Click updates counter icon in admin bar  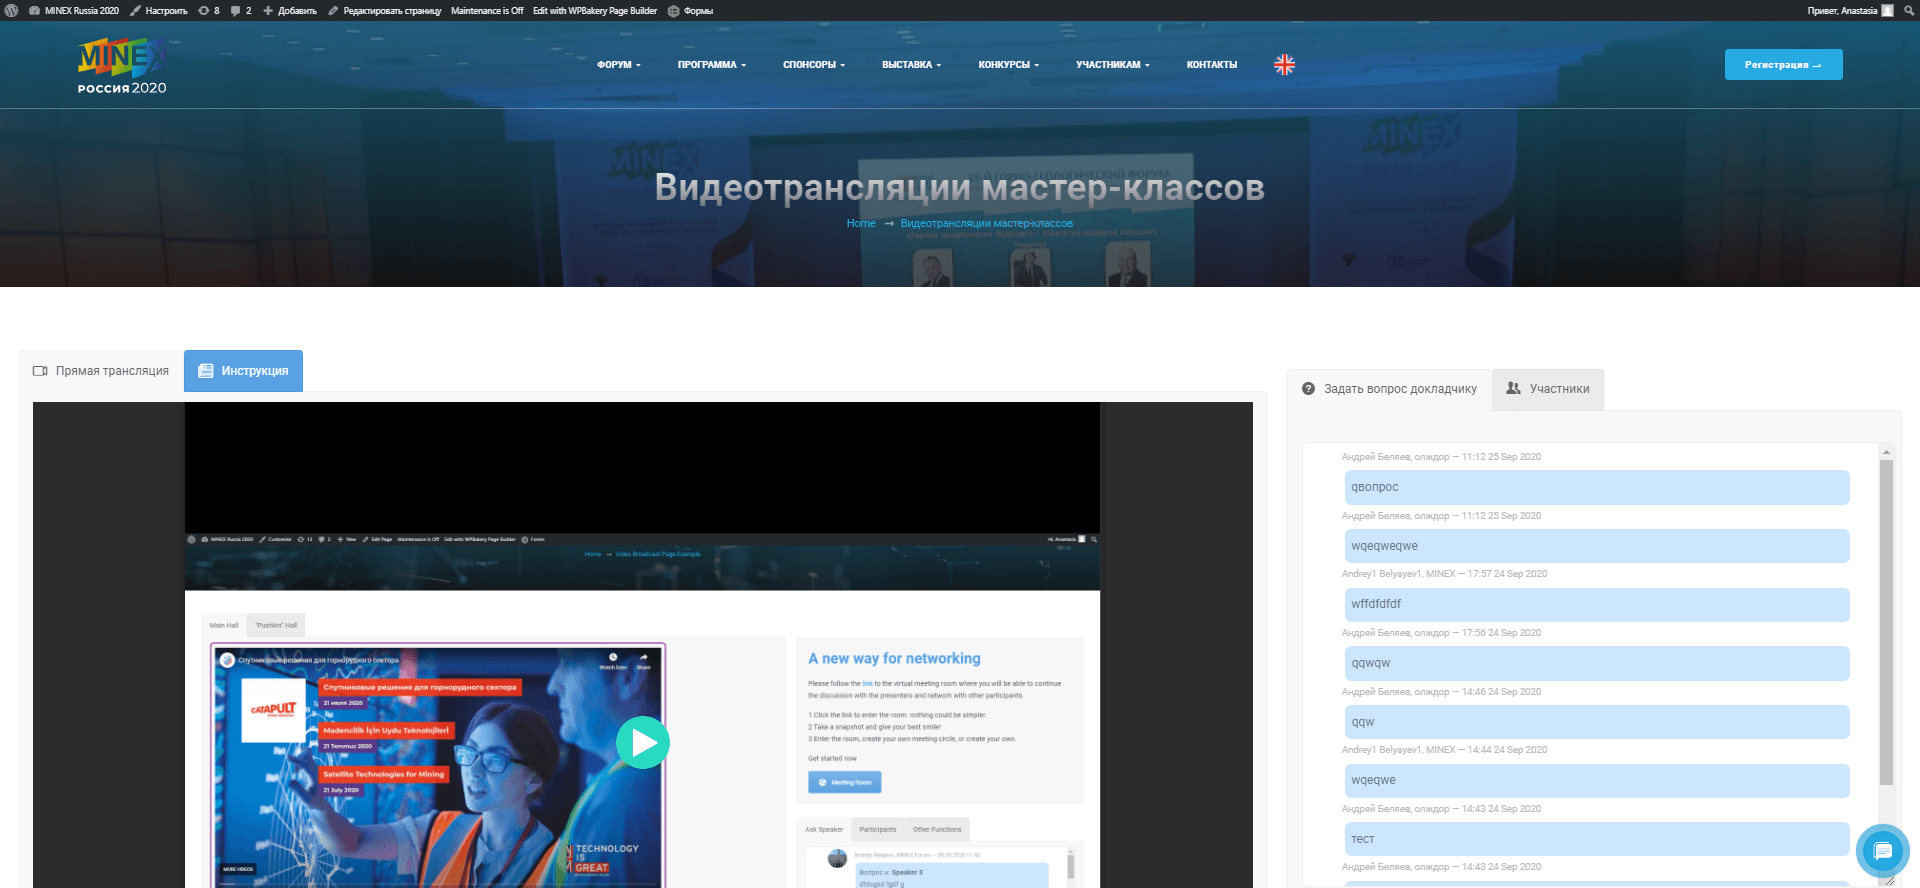pos(208,11)
